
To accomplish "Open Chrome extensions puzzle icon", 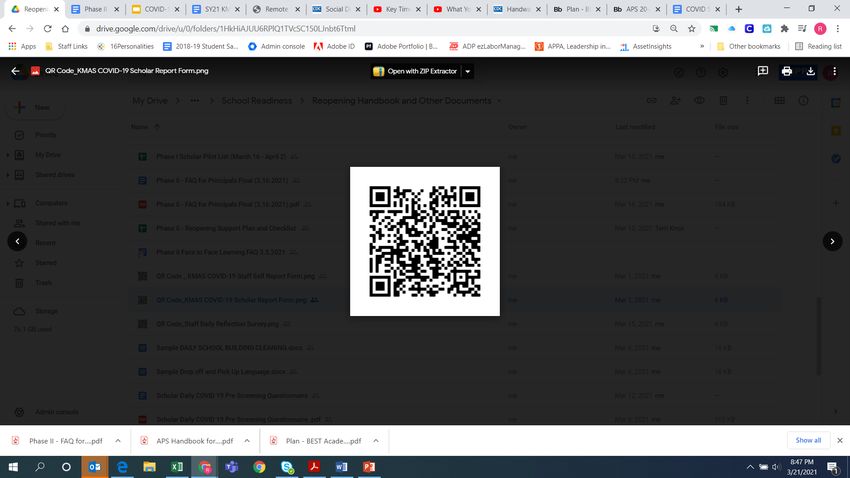I will coord(784,29).
